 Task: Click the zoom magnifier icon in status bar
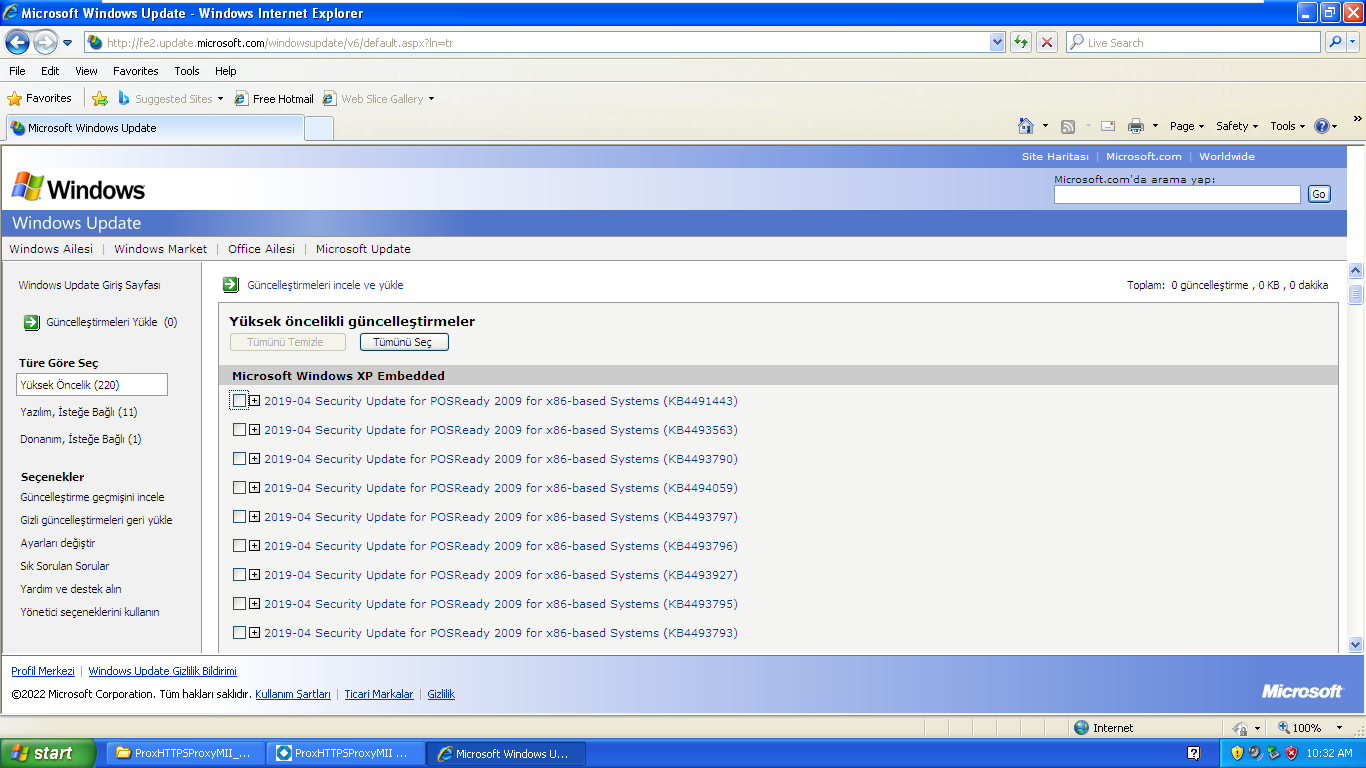1284,728
